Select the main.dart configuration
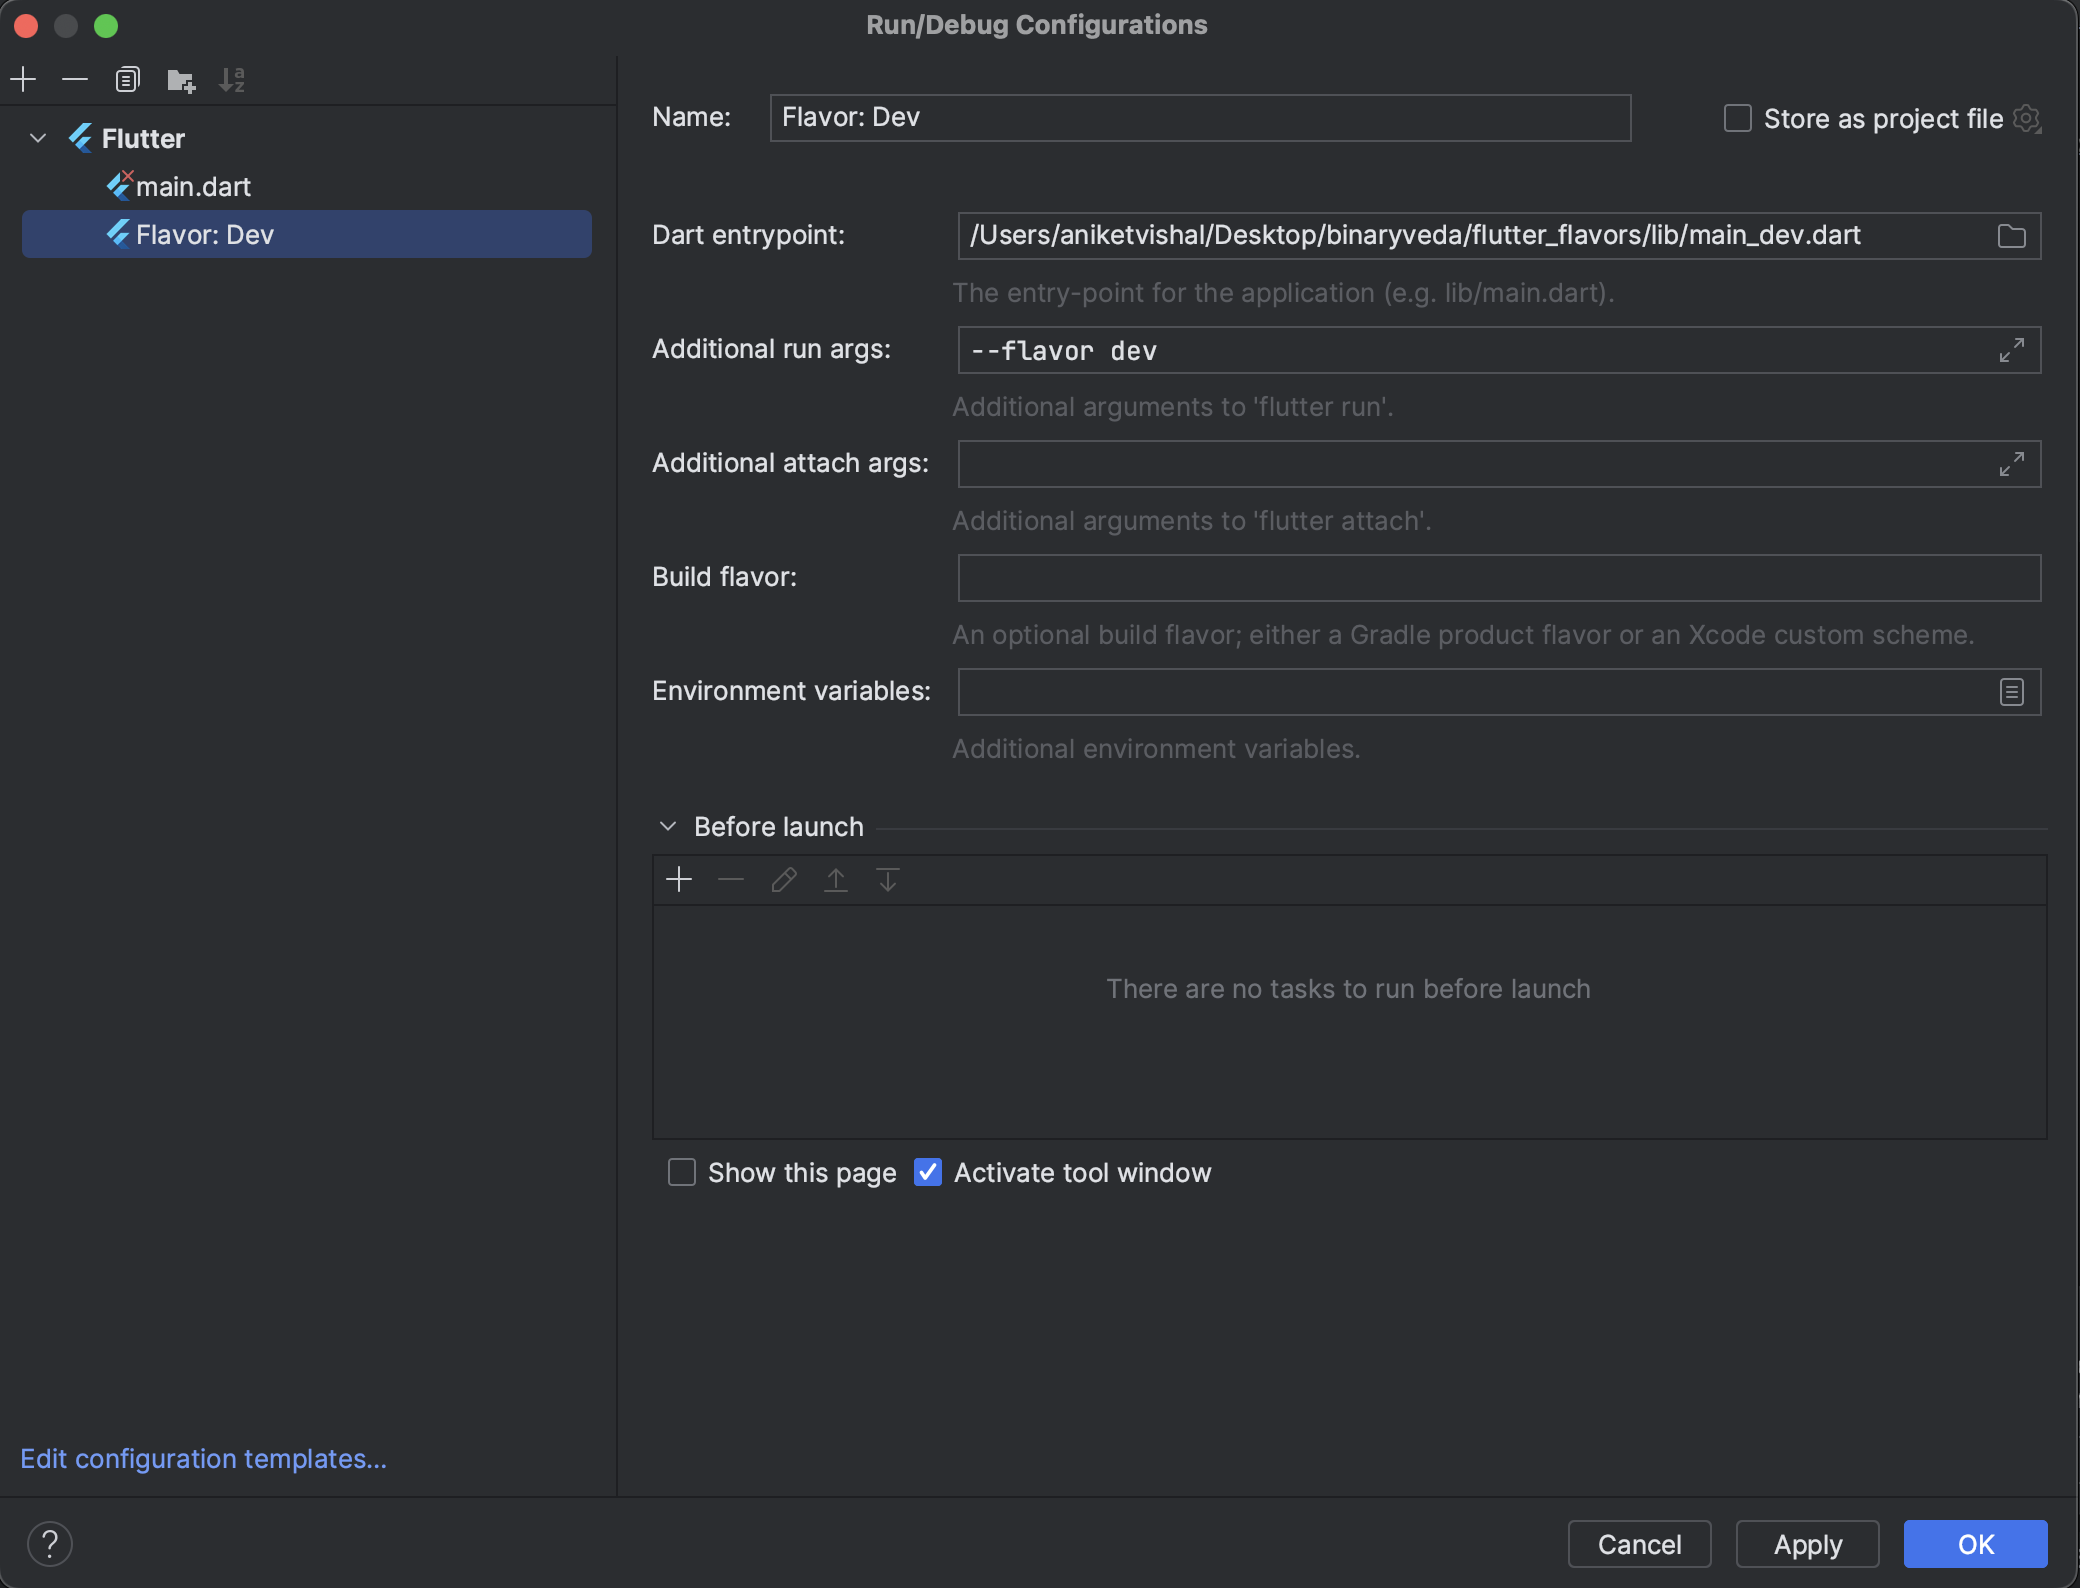Screen dimensions: 2080x1588 pyautogui.click(x=306, y=186)
